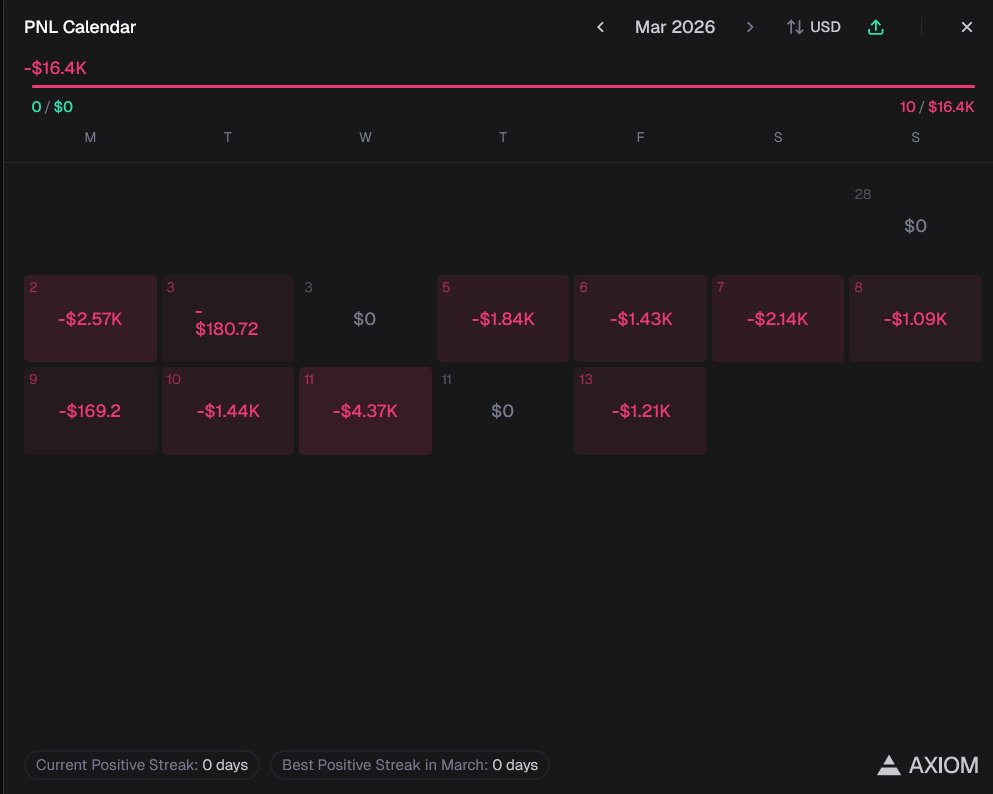Click the -$16.4K total PNL value
The width and height of the screenshot is (993, 794).
55,68
